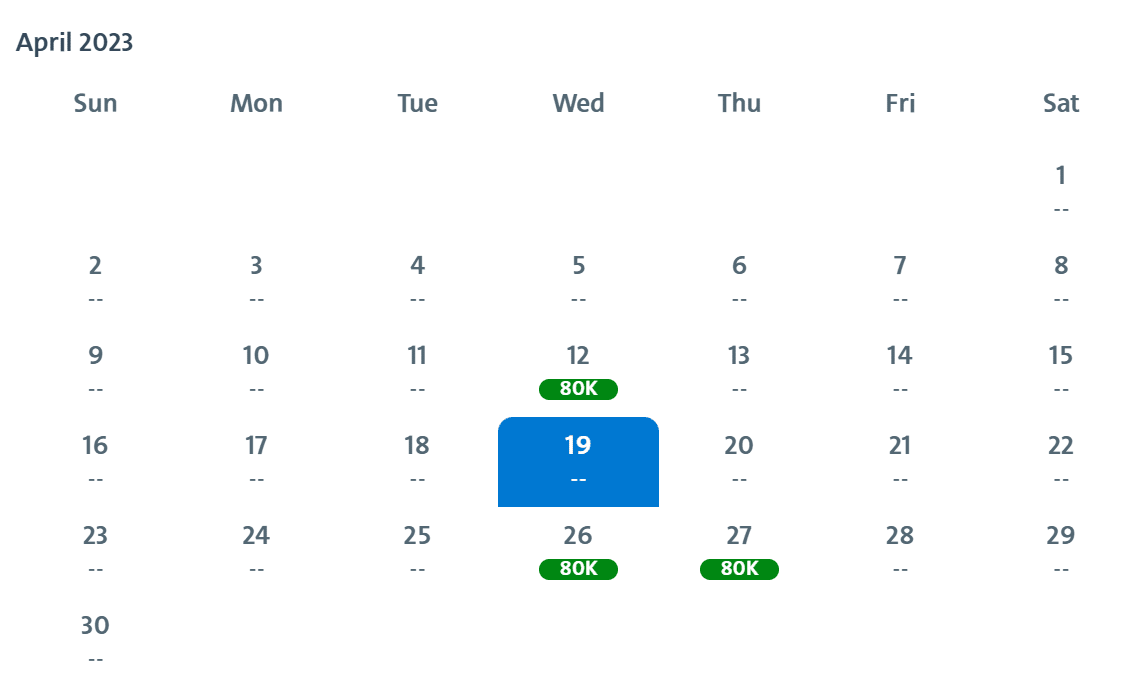Image resolution: width=1125 pixels, height=693 pixels.
Task: Pick Thursday April 20
Action: 739,460
